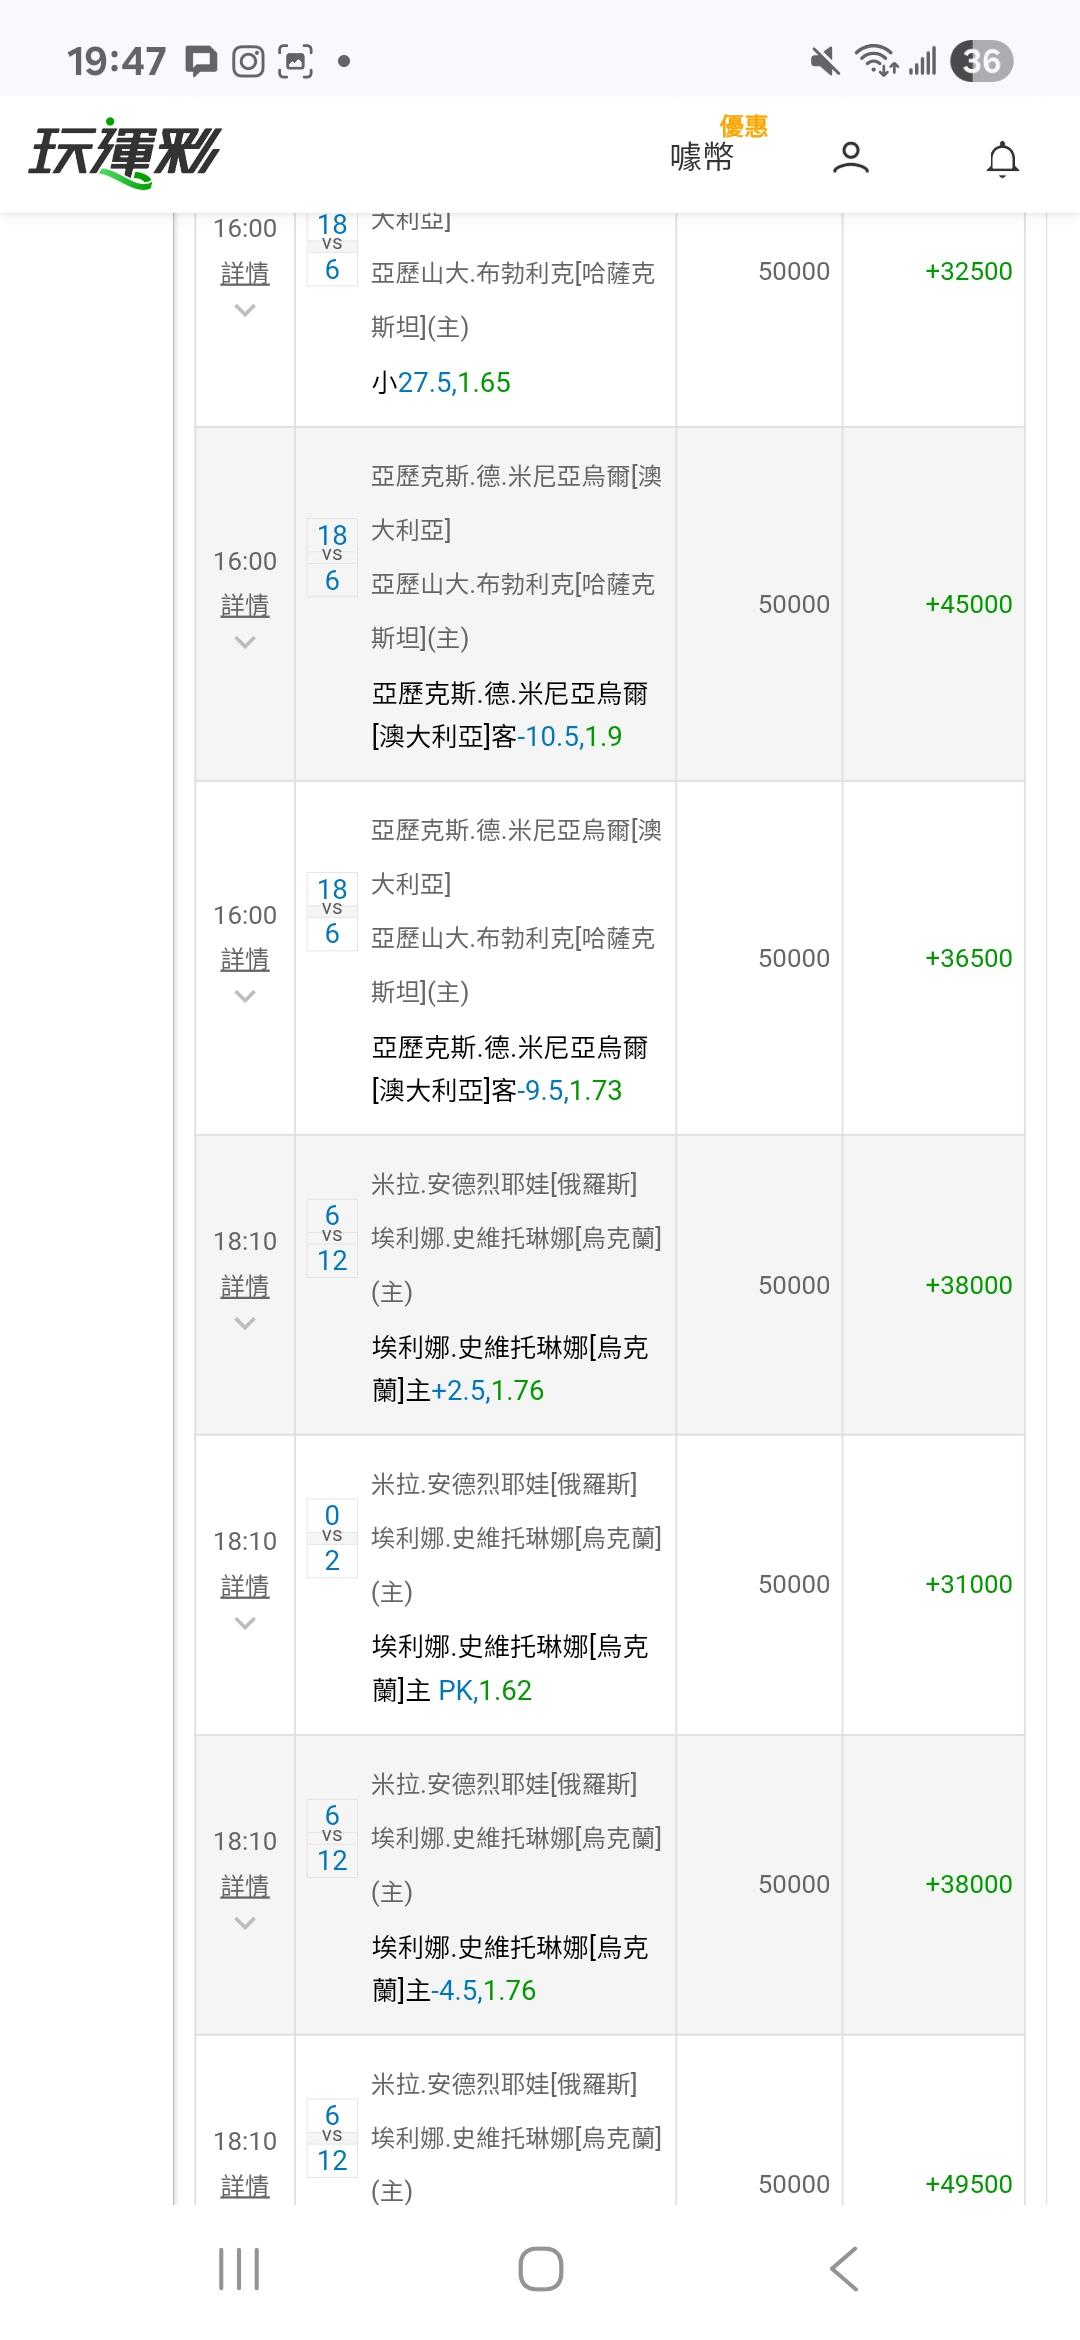Tap the Android home navigation button

(540, 2268)
